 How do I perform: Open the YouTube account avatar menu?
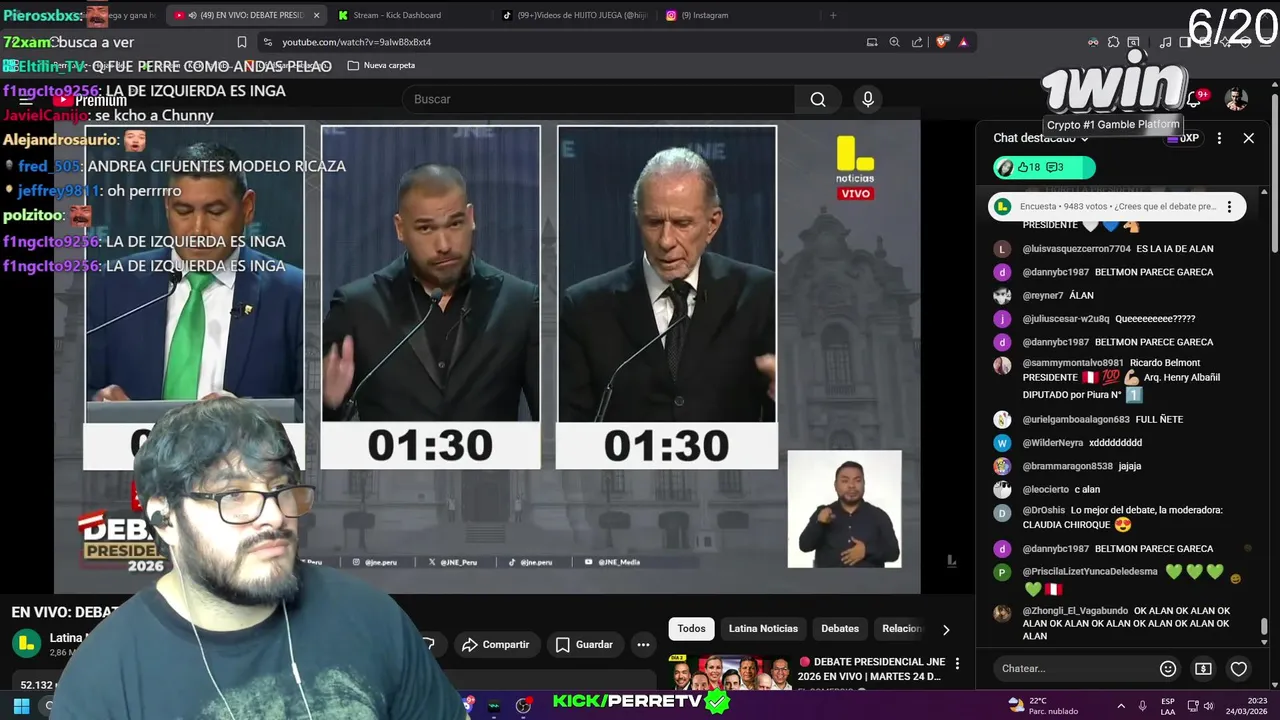pos(1237,99)
